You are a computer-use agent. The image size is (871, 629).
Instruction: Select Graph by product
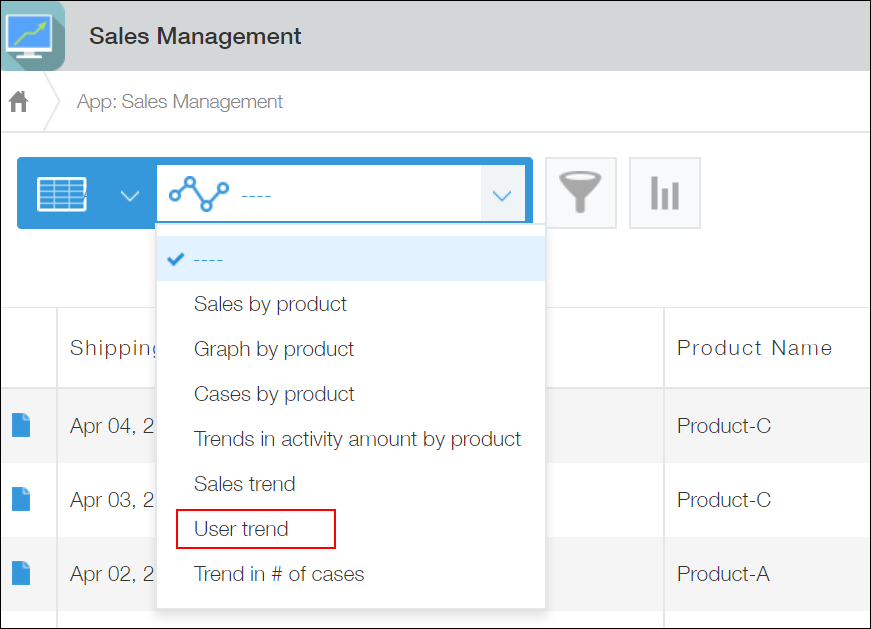pos(274,348)
